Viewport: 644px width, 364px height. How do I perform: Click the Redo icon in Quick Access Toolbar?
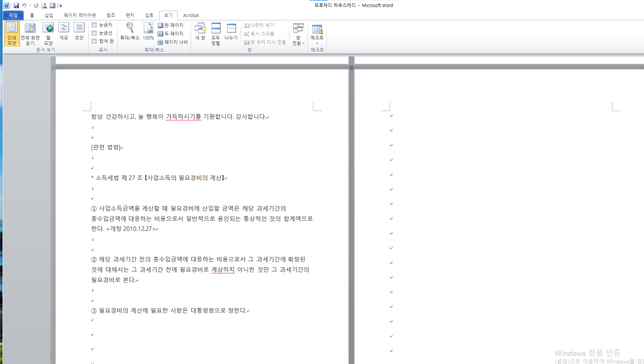(36, 5)
